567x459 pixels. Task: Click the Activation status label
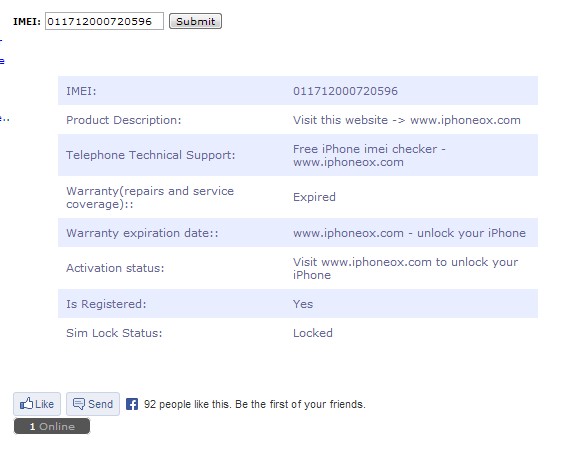115,268
